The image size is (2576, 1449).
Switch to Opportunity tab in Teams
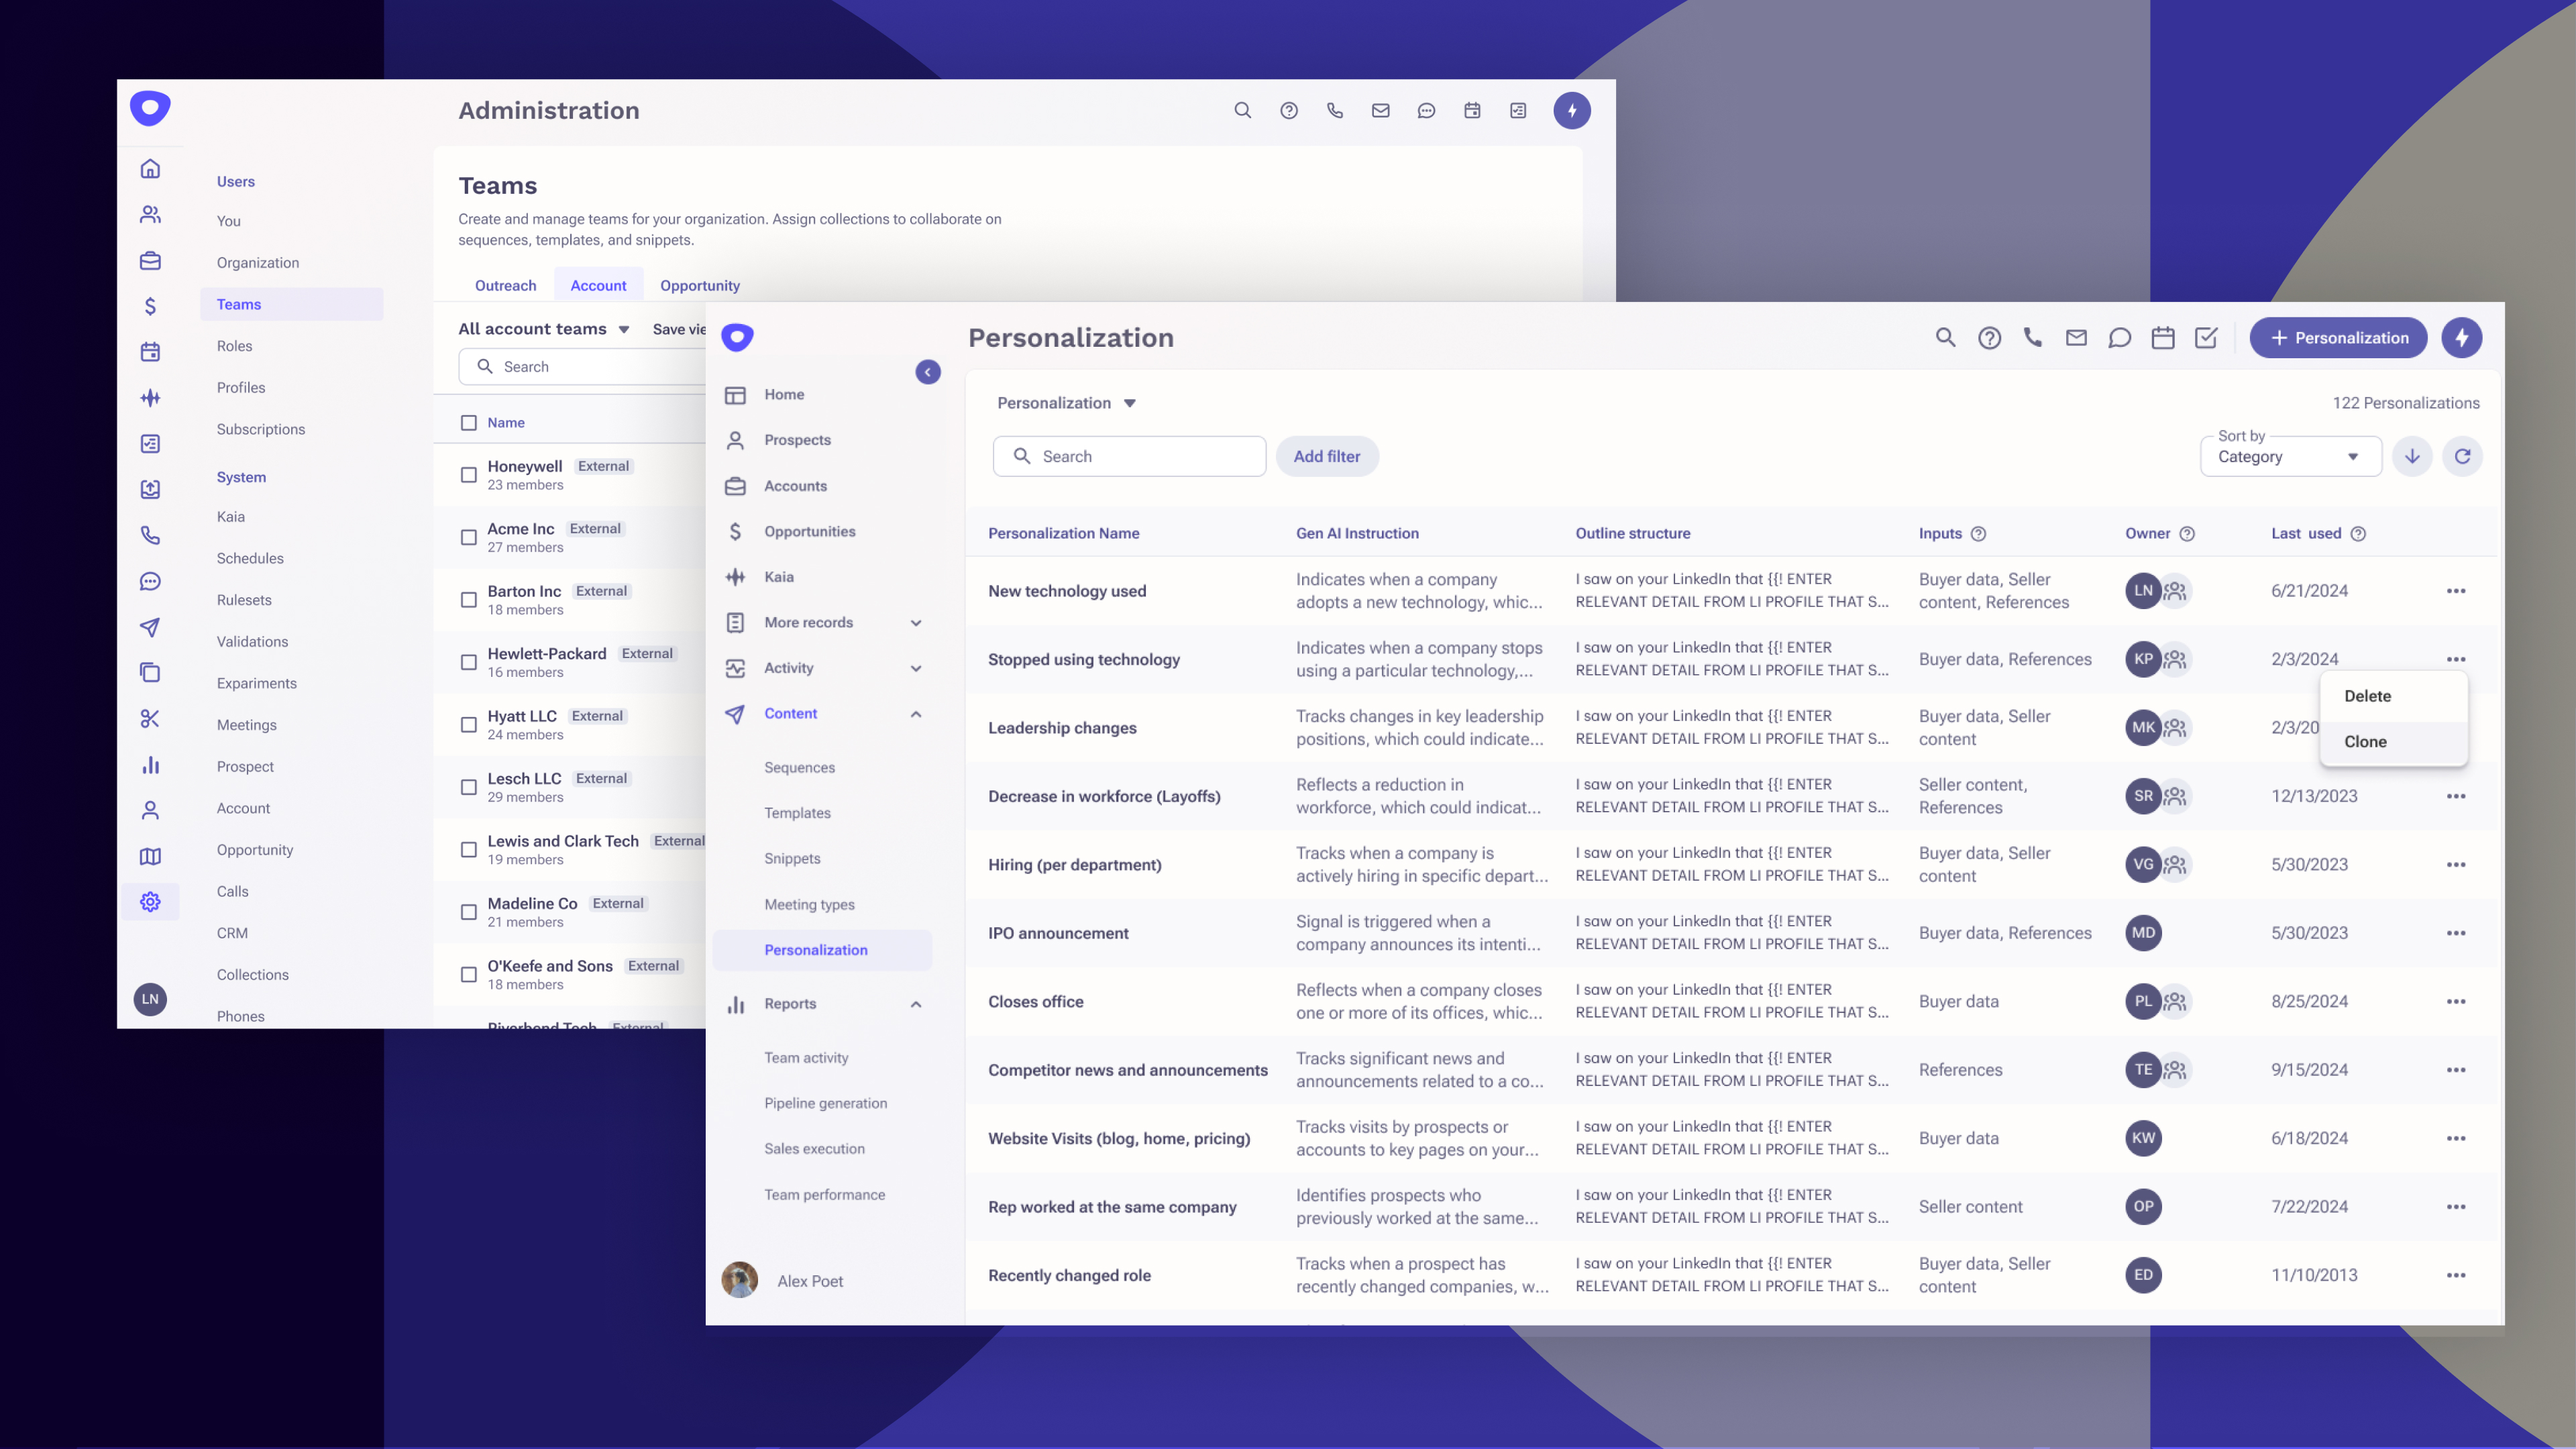[x=700, y=285]
